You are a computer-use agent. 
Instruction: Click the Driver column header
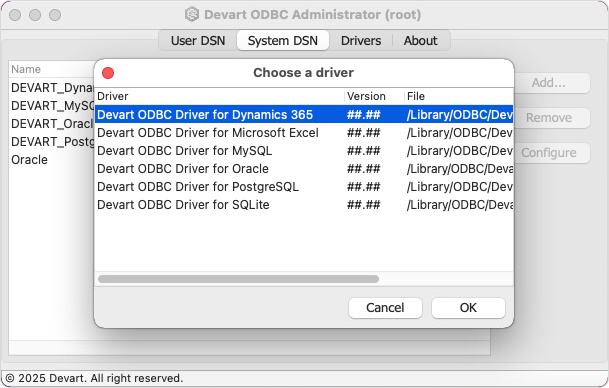219,96
